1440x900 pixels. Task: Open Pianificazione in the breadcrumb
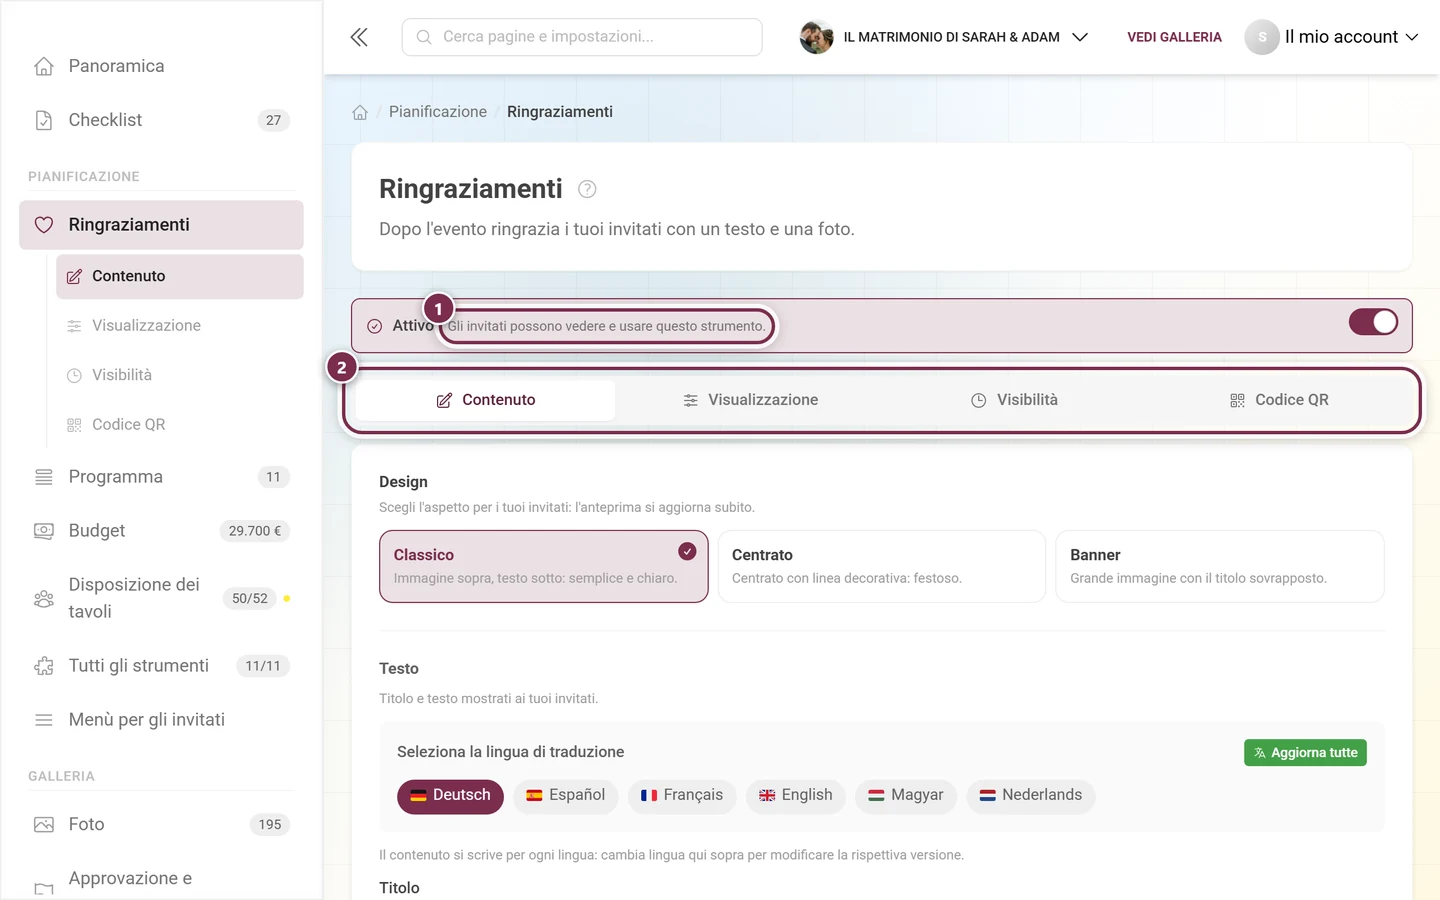pos(438,112)
